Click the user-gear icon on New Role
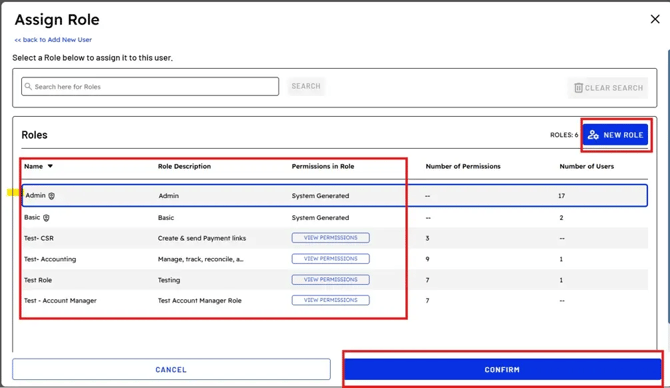The width and height of the screenshot is (670, 388). click(593, 135)
